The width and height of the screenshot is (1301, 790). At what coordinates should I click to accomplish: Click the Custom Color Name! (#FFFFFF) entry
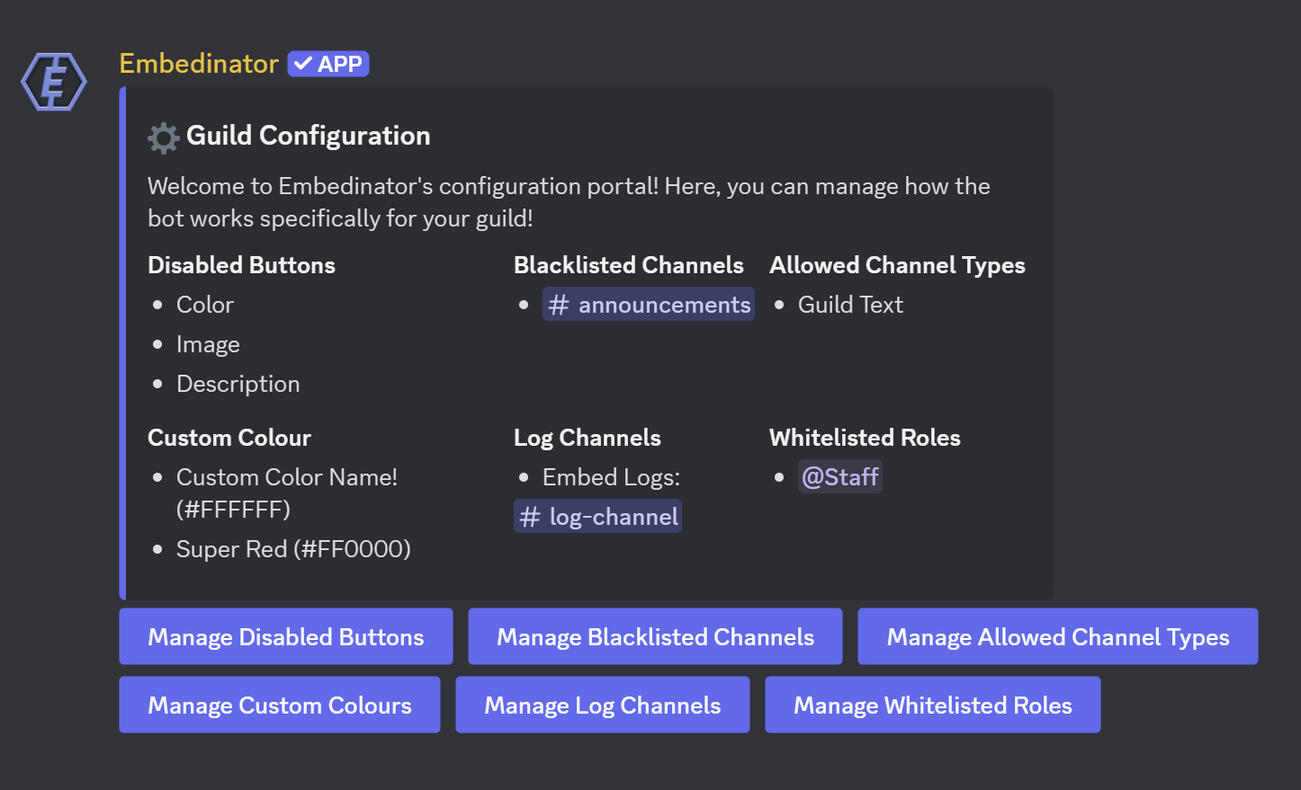(x=287, y=493)
